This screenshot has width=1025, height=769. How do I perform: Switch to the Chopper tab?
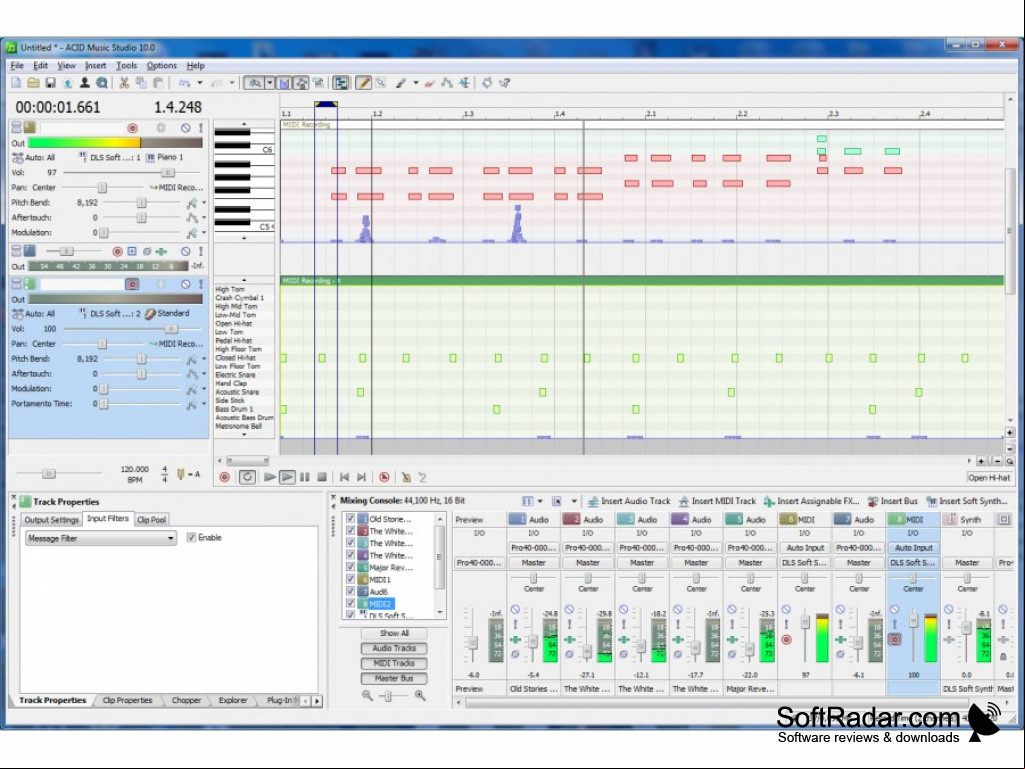click(186, 700)
